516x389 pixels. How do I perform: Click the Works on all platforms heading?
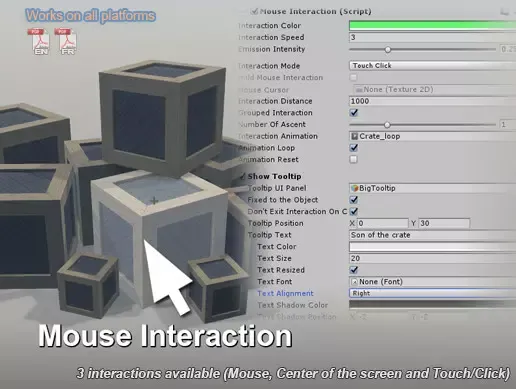click(x=91, y=16)
